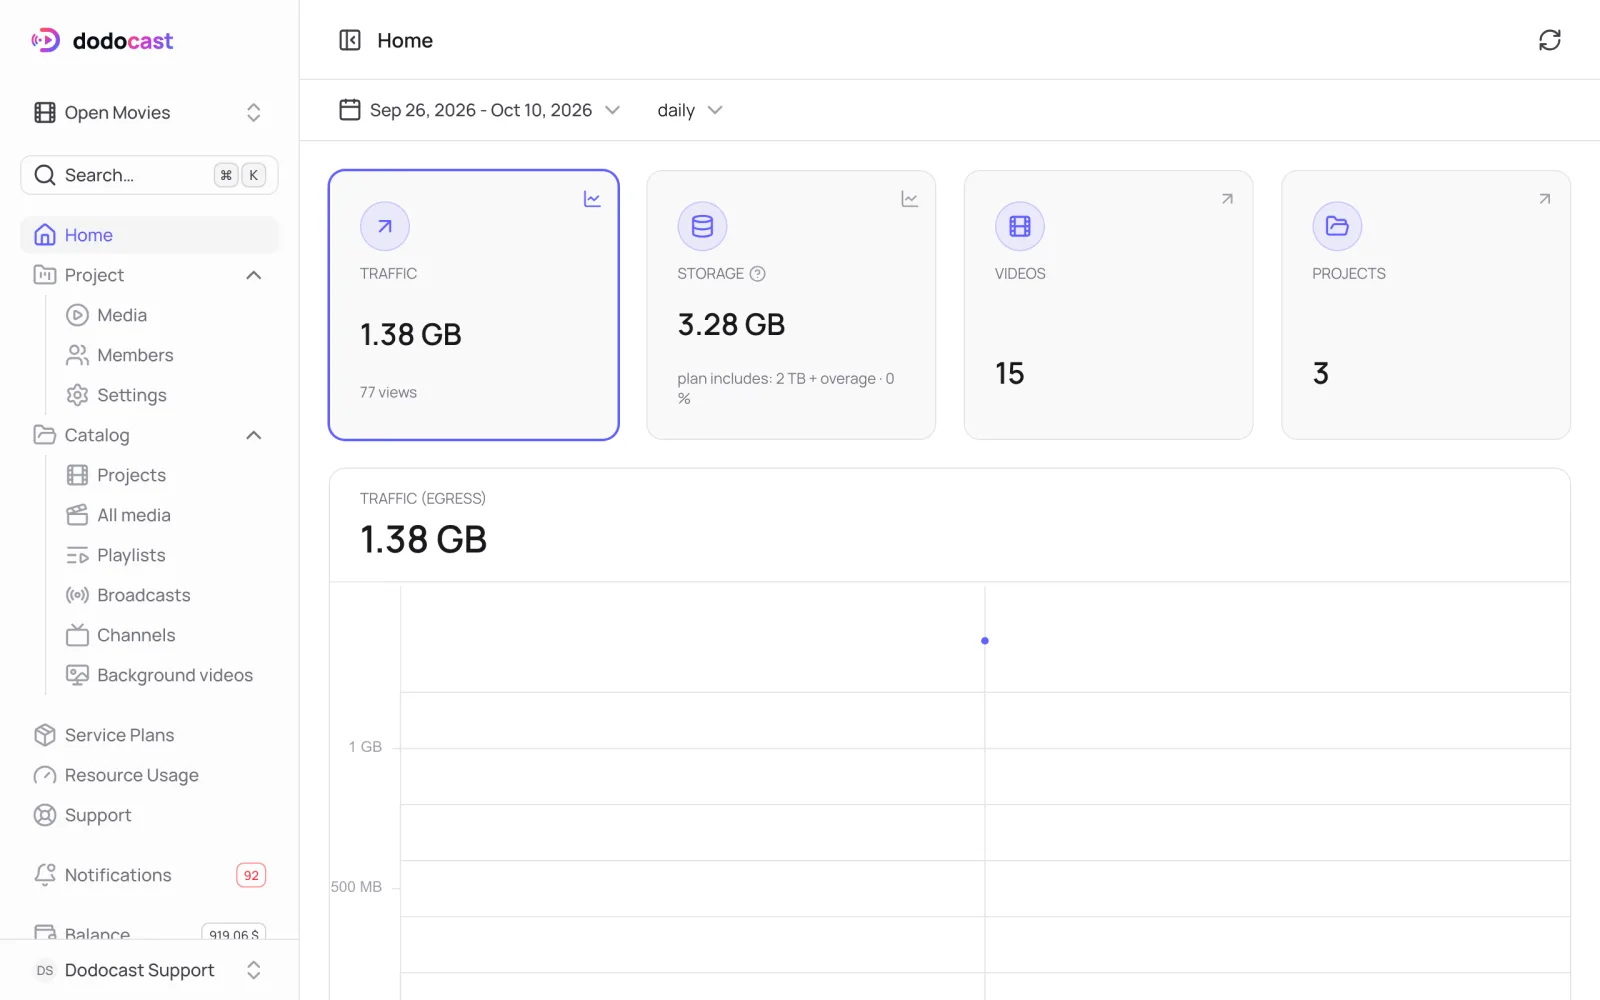Collapse the Catalog section

click(254, 435)
